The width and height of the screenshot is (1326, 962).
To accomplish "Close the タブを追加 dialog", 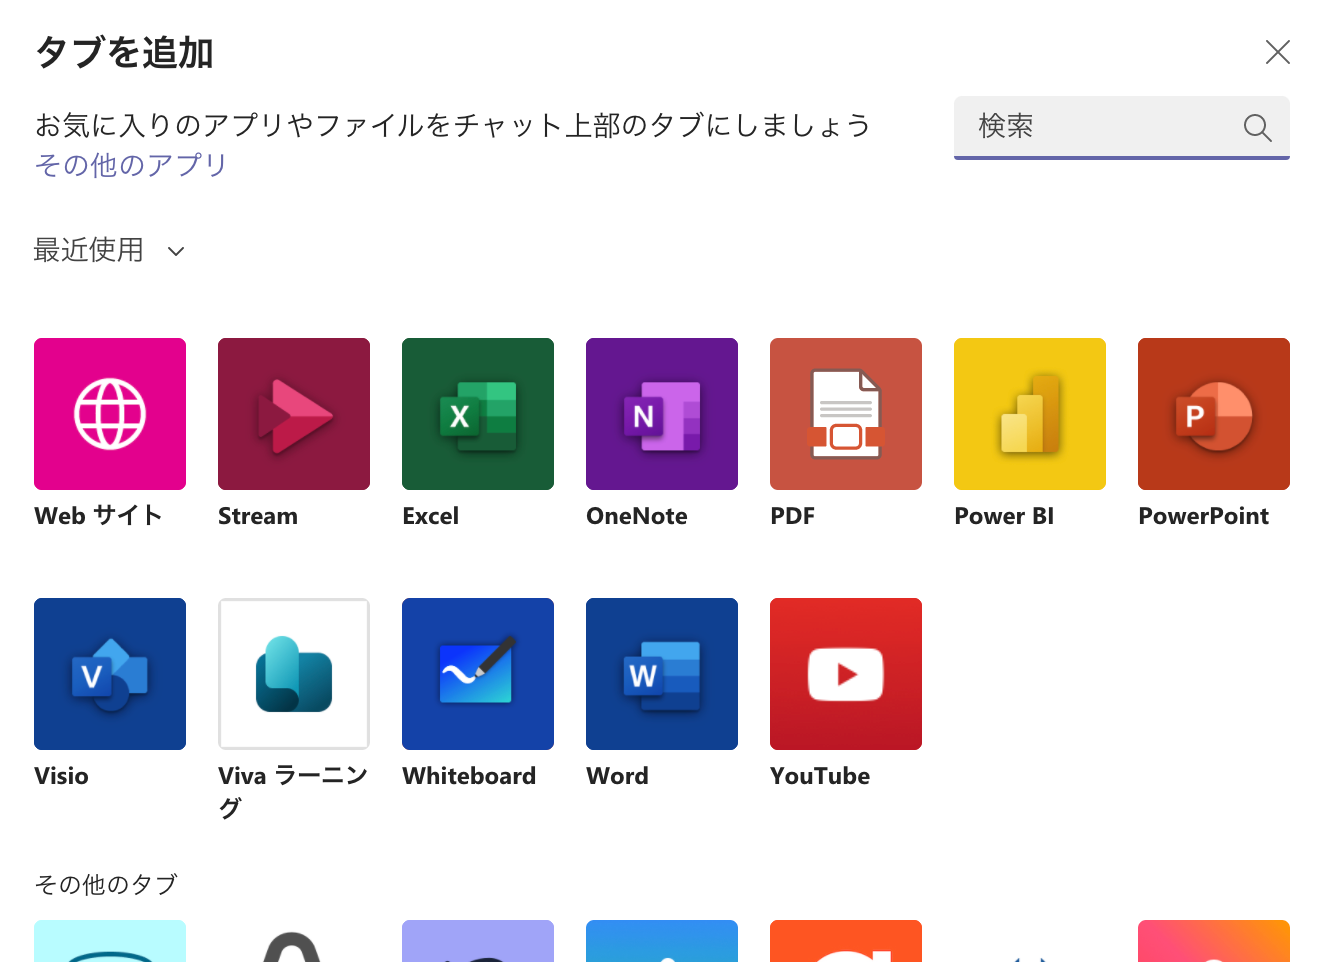I will pos(1278,52).
